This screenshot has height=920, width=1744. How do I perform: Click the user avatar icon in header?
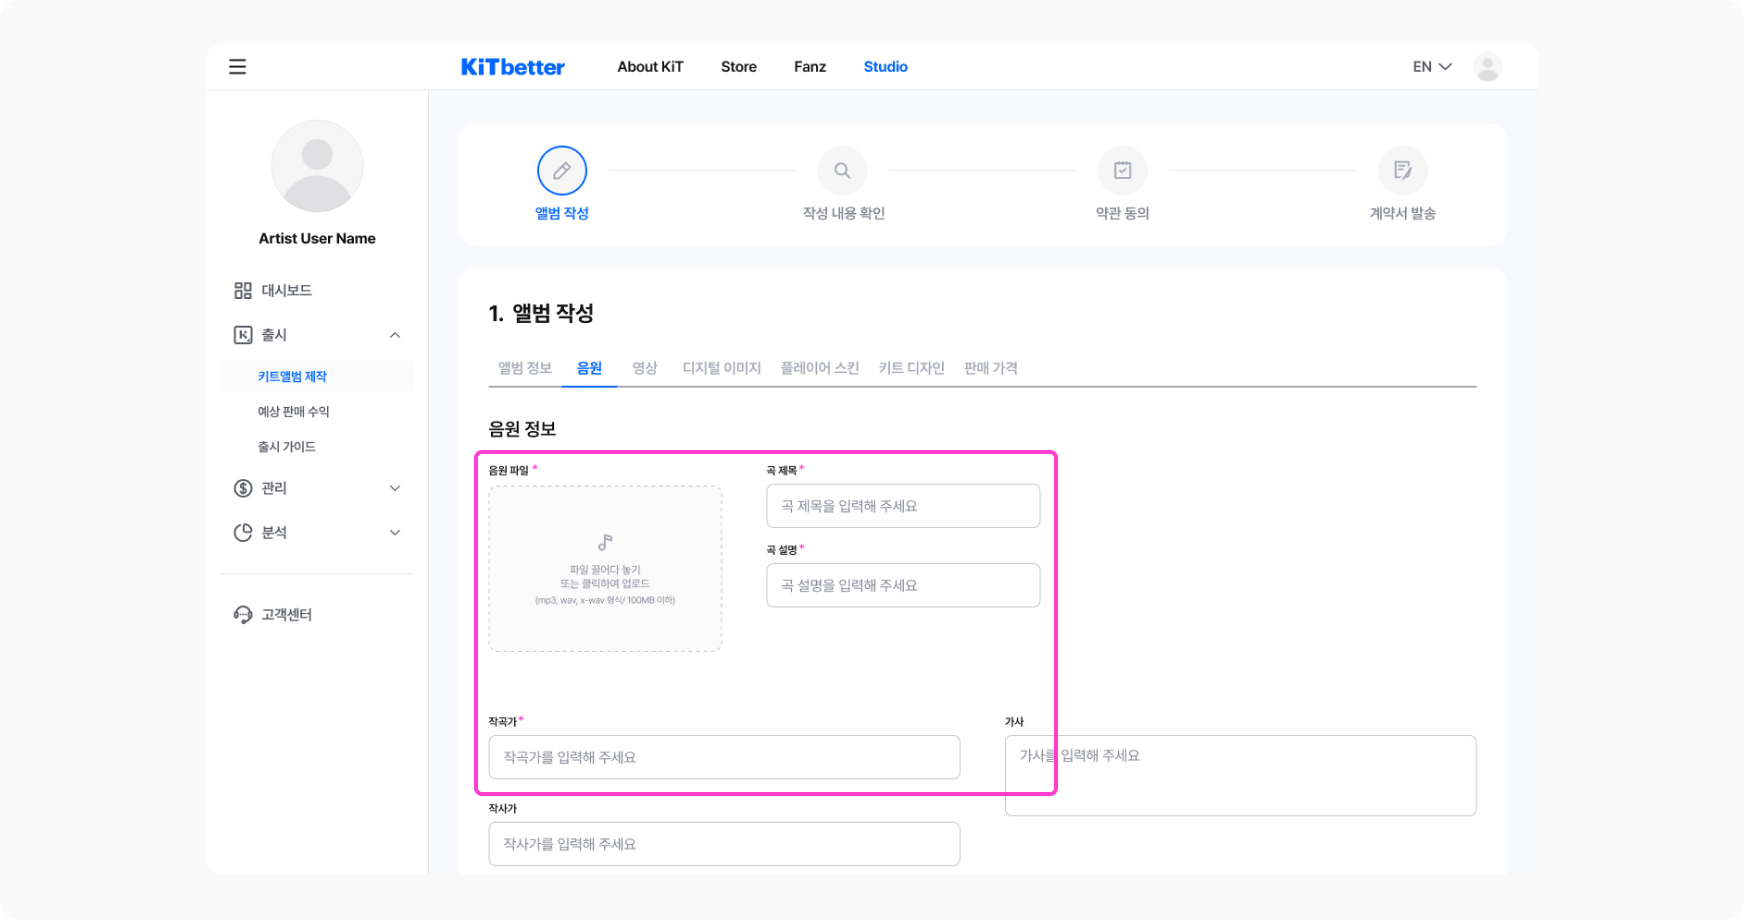(x=1487, y=67)
